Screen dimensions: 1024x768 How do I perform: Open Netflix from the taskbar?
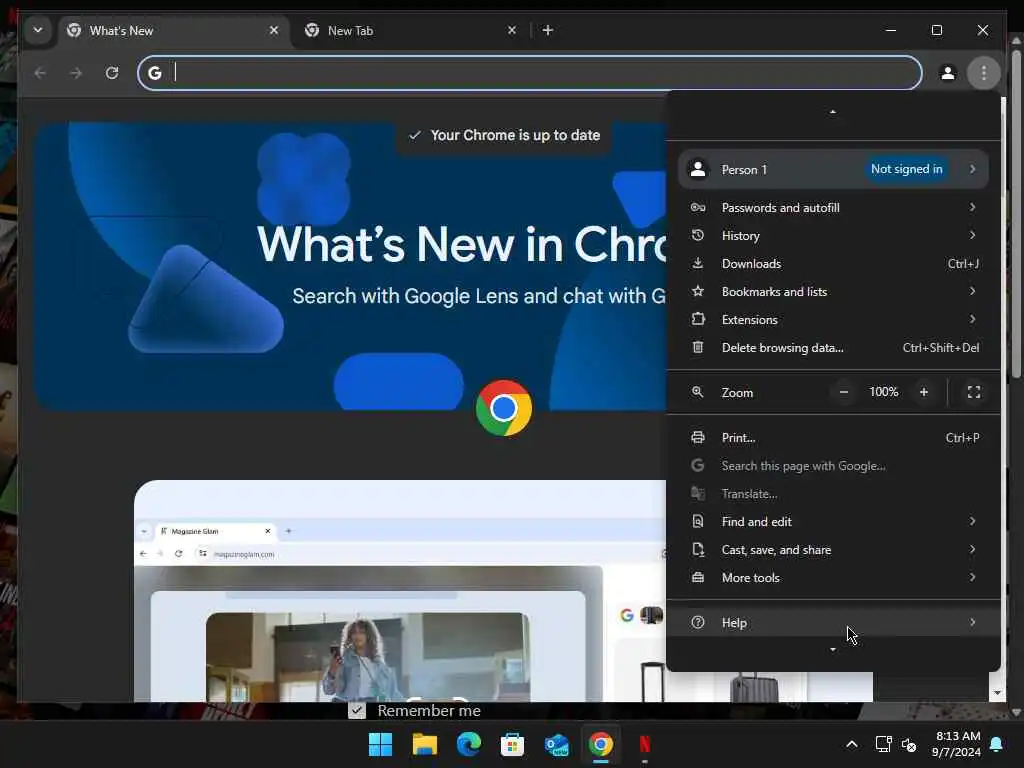[x=645, y=744]
